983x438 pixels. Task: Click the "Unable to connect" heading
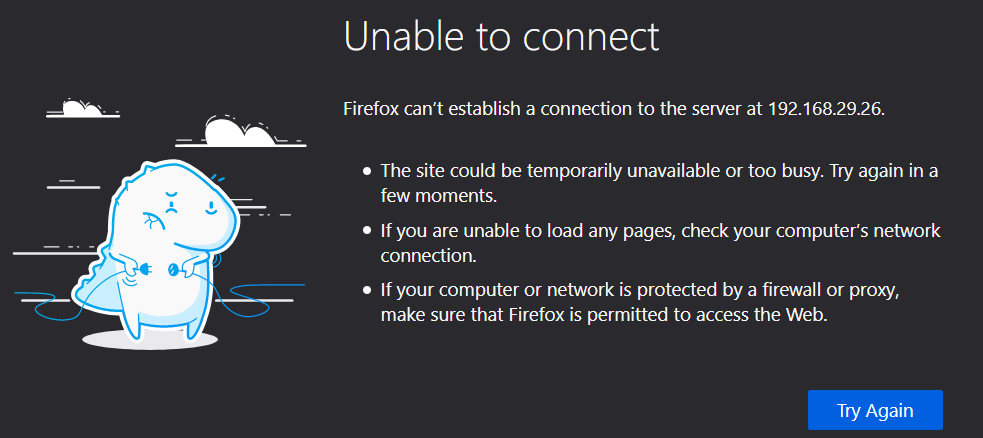[x=502, y=36]
